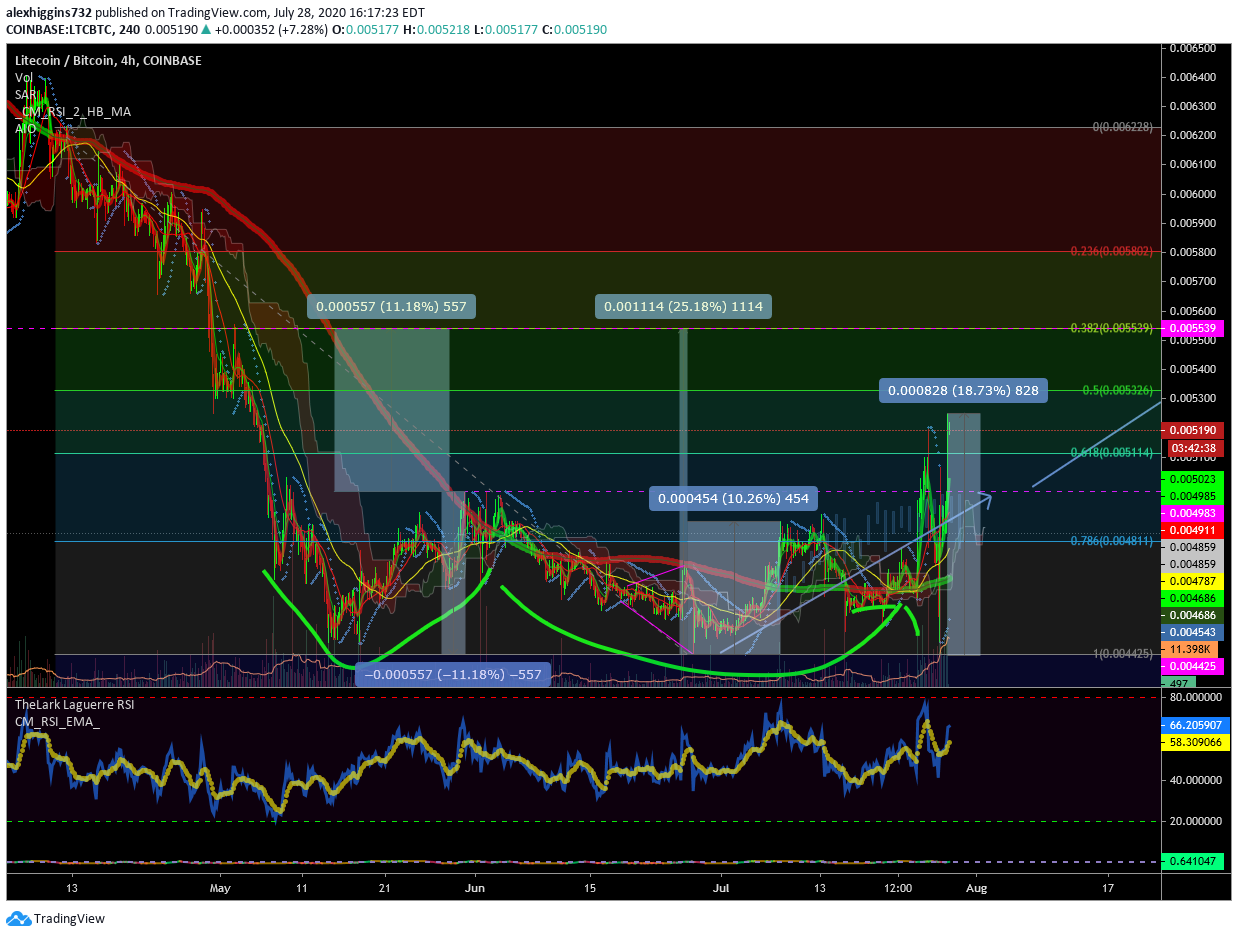Click the 20.000000 RSI axis level

pos(1196,821)
